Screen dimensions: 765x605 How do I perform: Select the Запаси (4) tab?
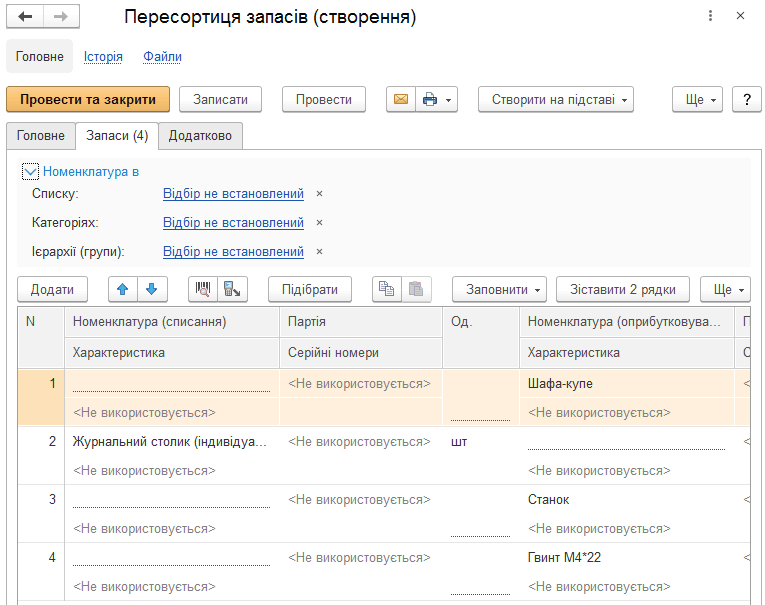pos(117,136)
